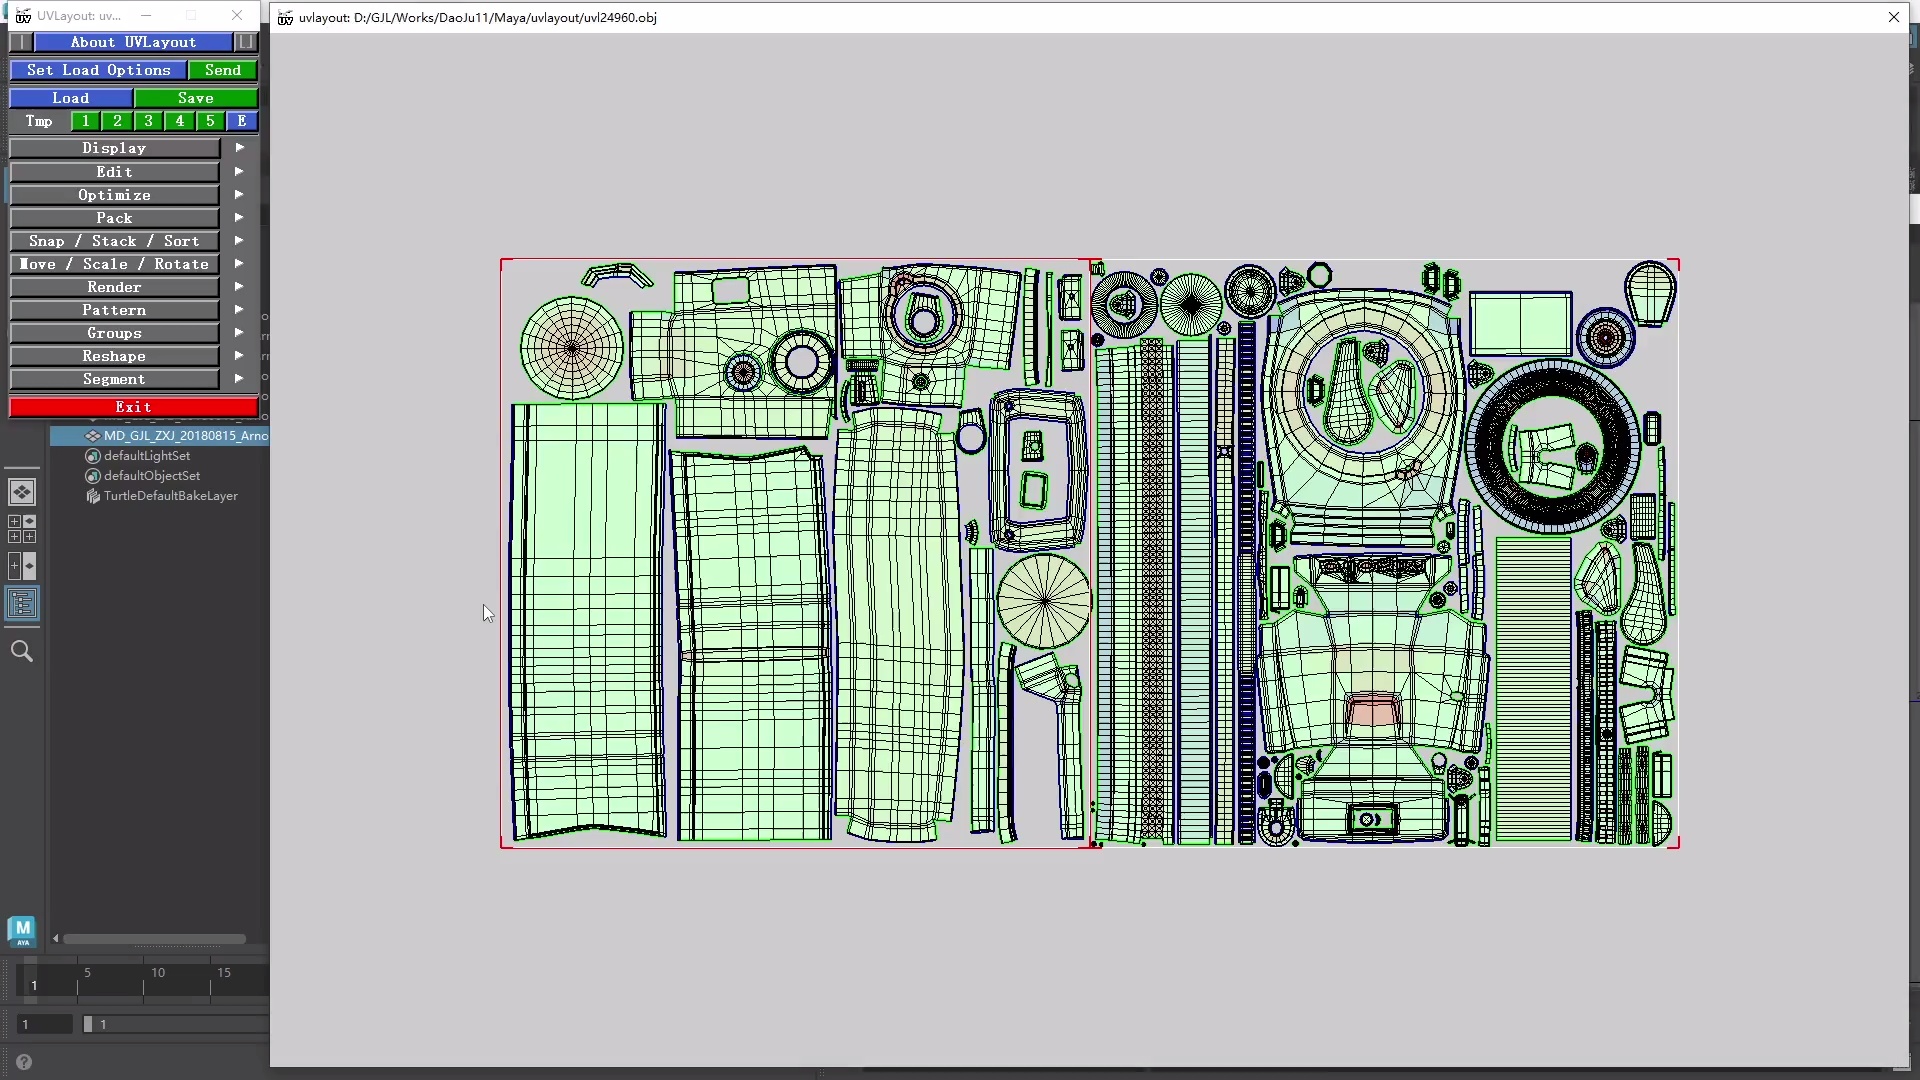This screenshot has width=1920, height=1080.
Task: Expand the Pack section arrow
Action: [x=239, y=218]
